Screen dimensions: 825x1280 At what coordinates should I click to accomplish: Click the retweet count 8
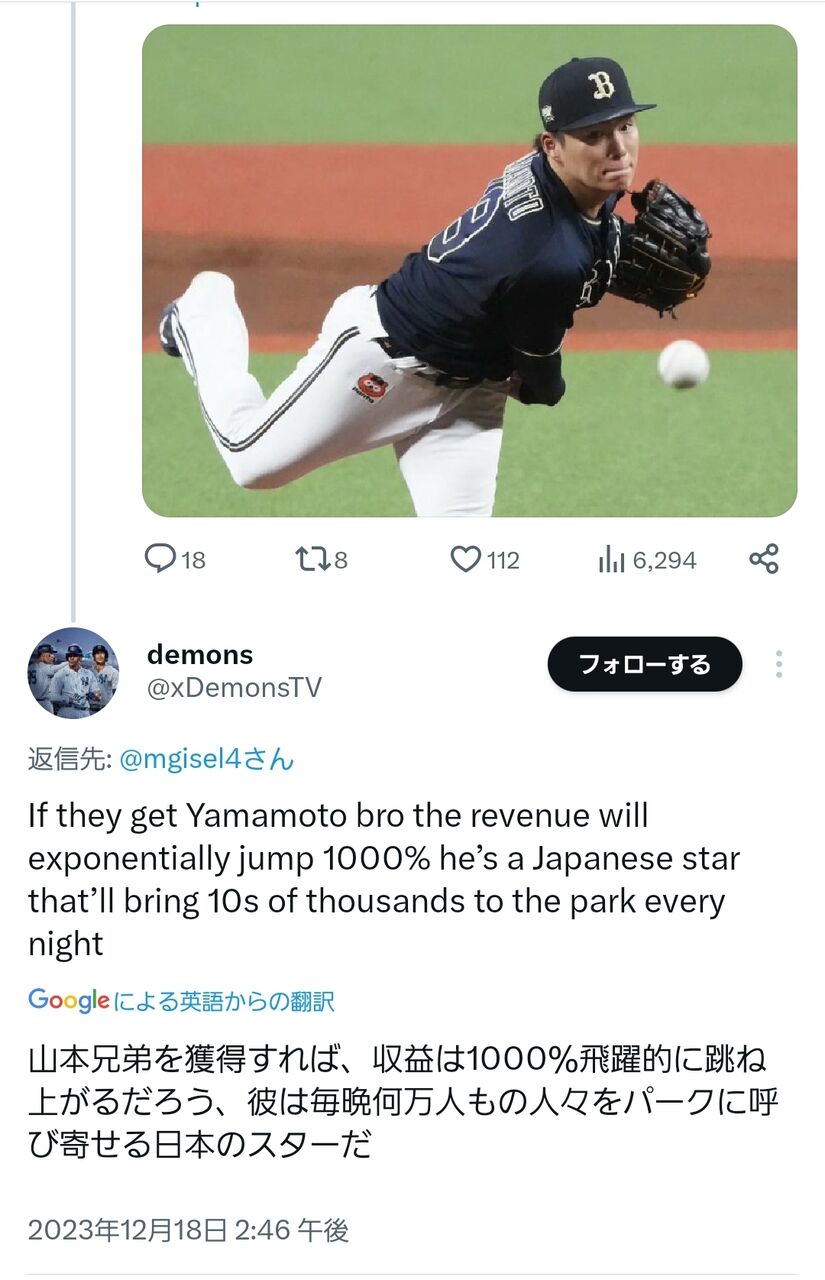(341, 560)
